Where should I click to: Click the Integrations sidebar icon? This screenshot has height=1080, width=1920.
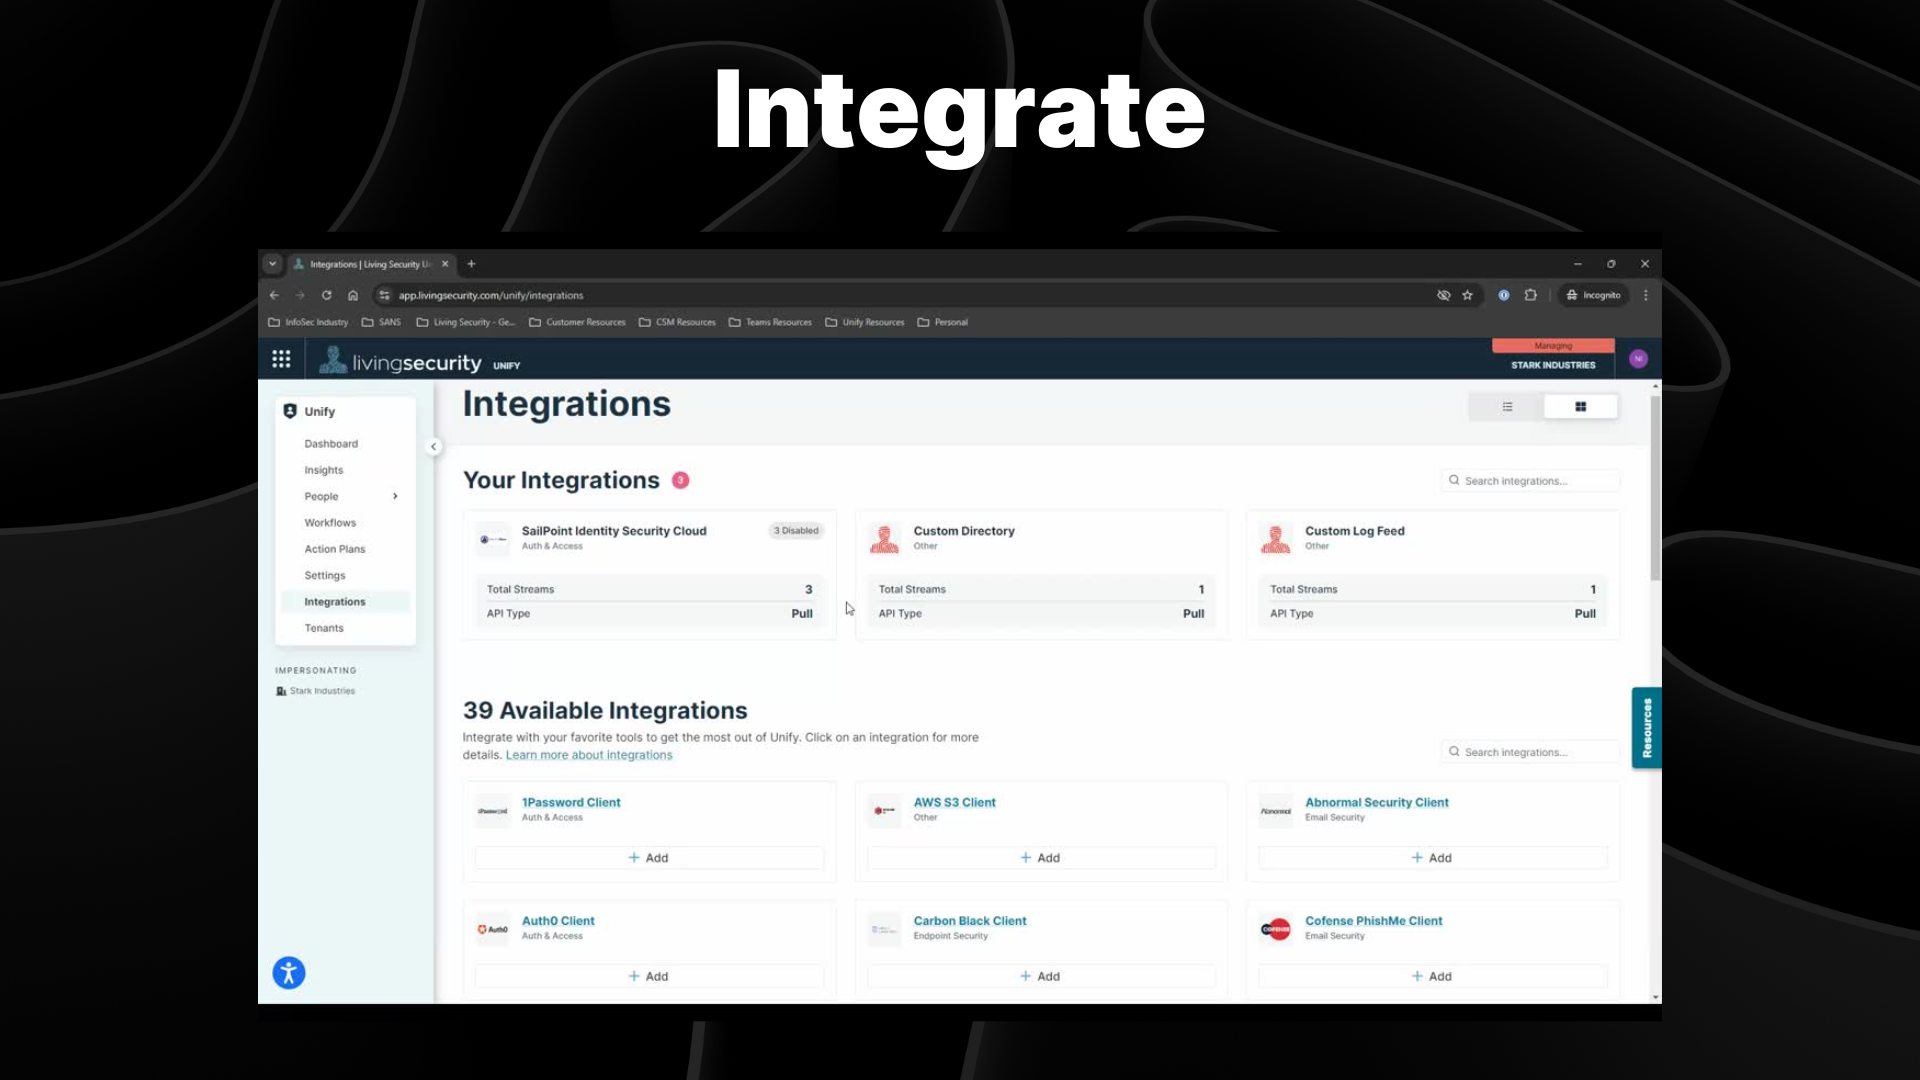coord(334,600)
